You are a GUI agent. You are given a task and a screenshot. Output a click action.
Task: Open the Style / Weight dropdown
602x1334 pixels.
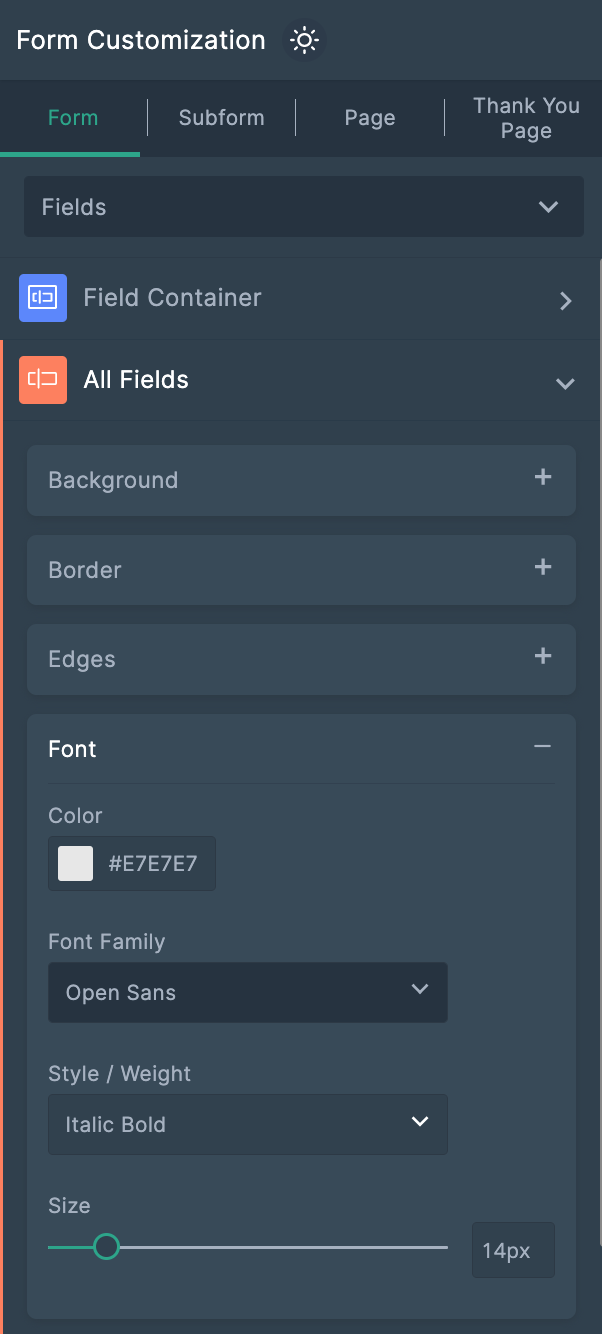click(x=247, y=1124)
